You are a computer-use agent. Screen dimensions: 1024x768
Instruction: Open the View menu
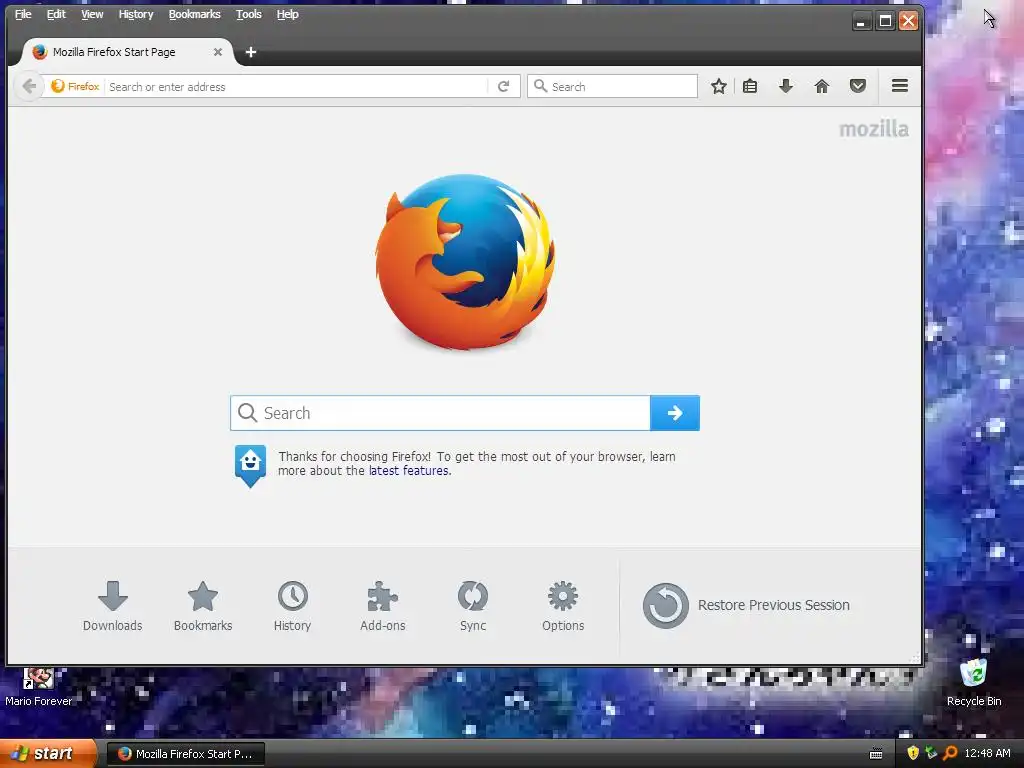(x=92, y=14)
